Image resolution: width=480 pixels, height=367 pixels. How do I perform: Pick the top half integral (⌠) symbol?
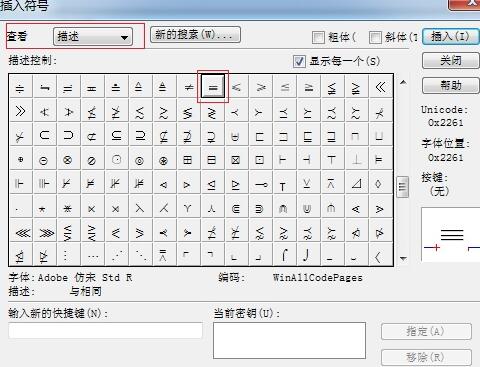tap(285, 255)
